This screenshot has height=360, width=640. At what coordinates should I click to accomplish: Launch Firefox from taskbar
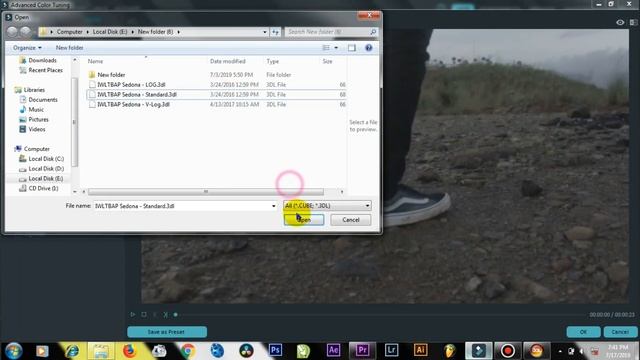click(x=129, y=351)
